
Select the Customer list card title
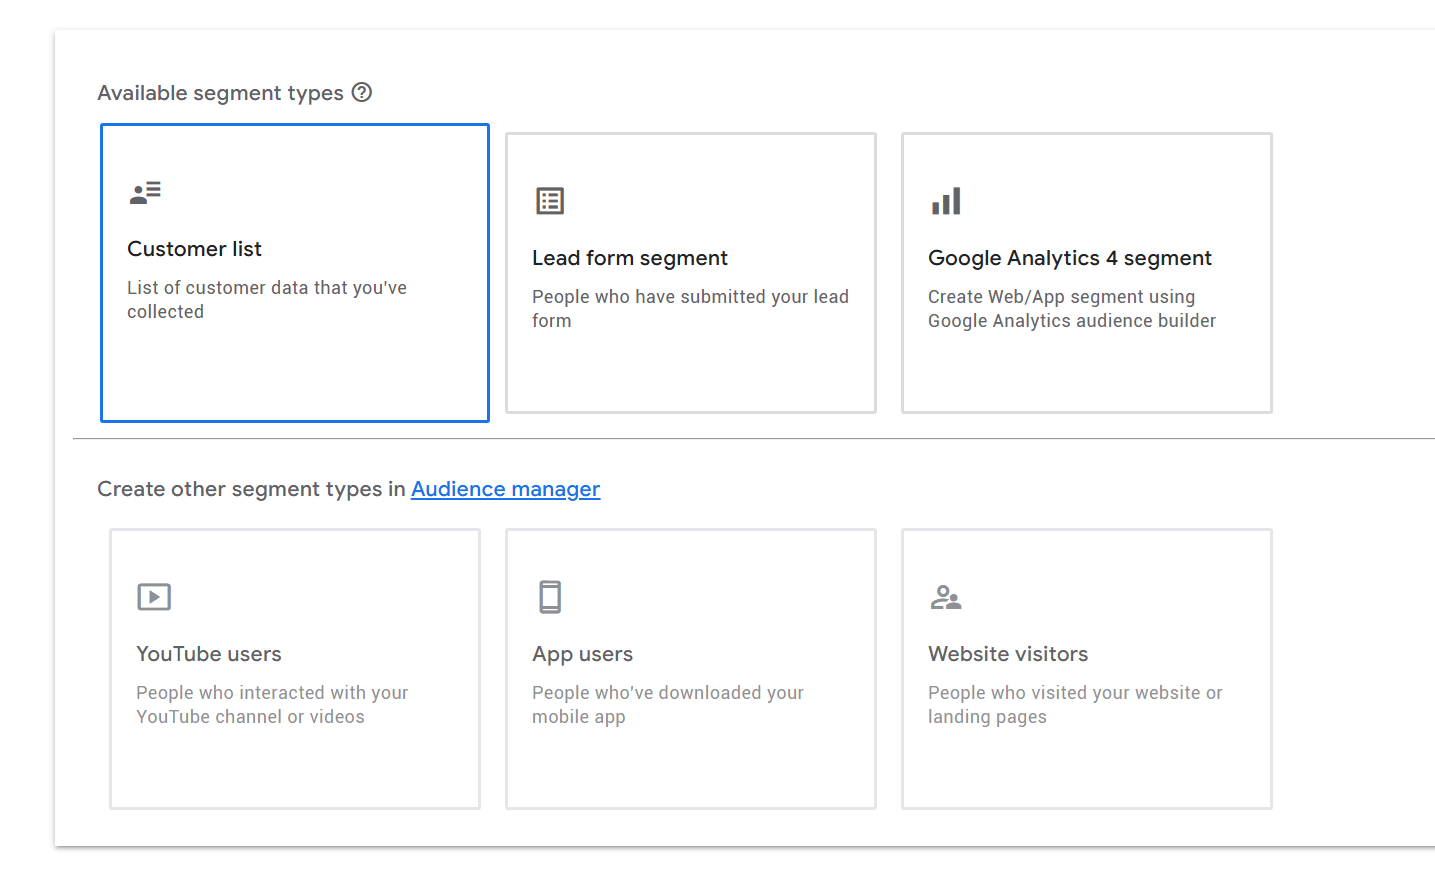point(194,249)
